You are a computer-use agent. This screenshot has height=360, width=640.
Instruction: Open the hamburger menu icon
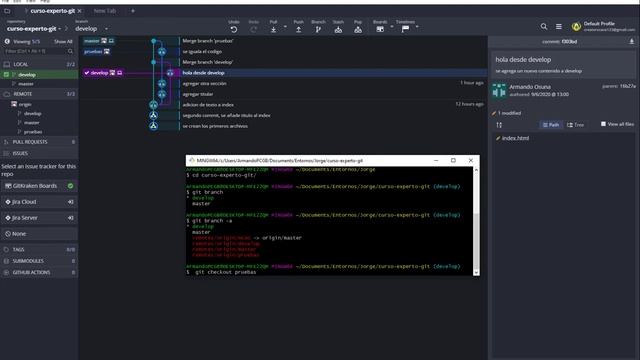(x=559, y=27)
